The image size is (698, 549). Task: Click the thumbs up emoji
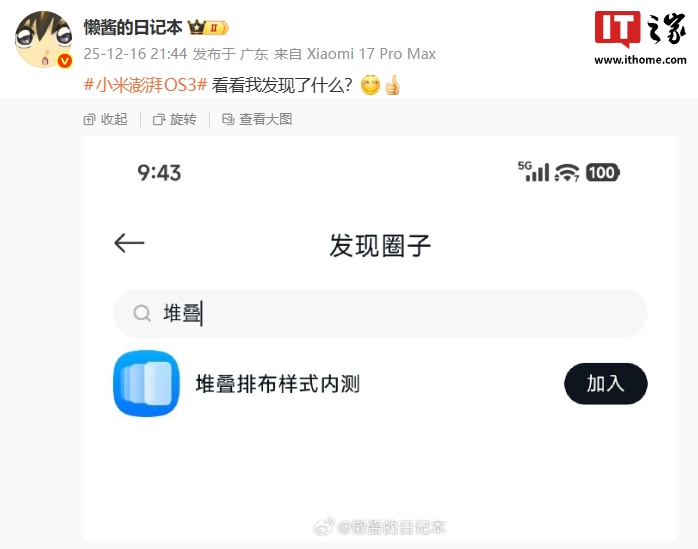(x=393, y=85)
